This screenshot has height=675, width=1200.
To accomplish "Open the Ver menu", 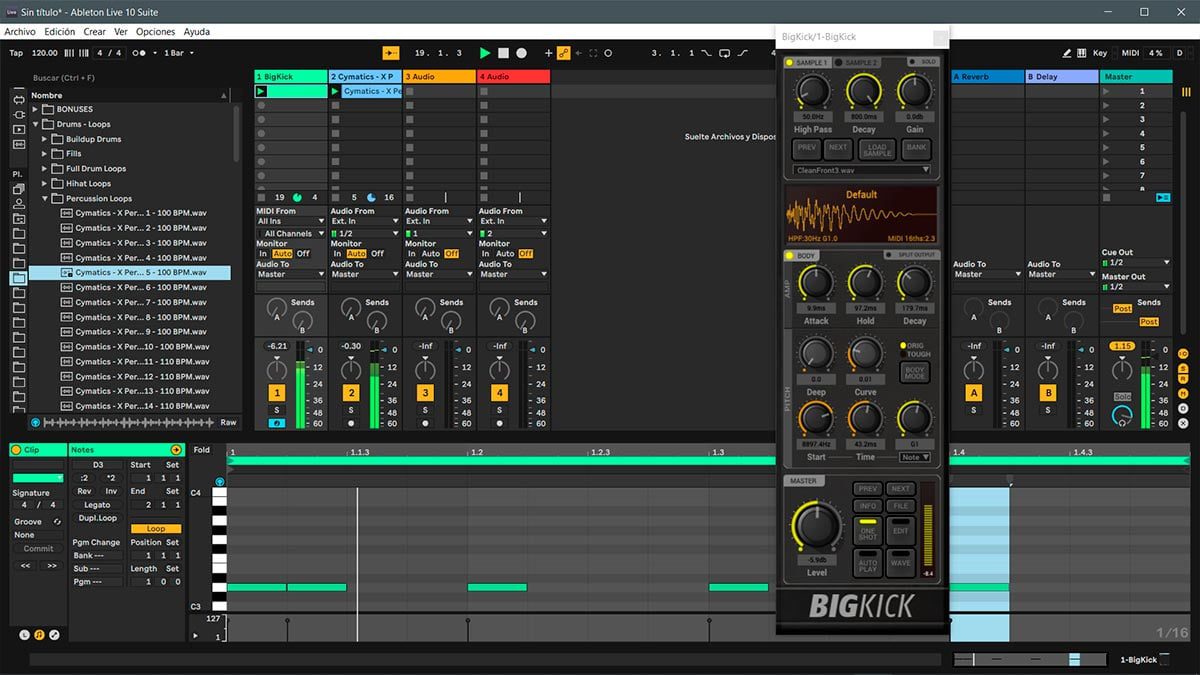I will (121, 32).
